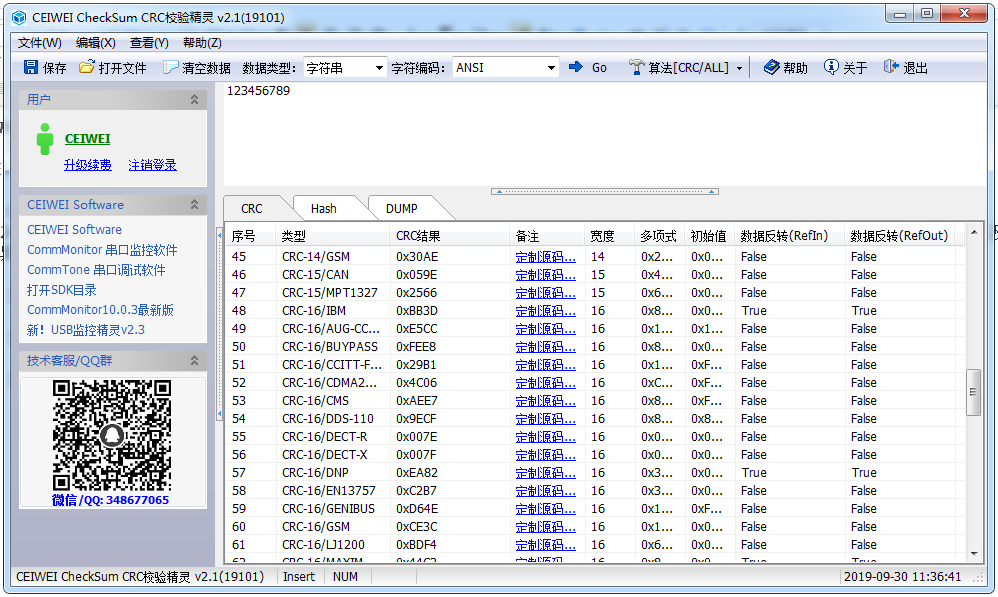Image resolution: width=998 pixels, height=597 pixels.
Task: Click scroll up arrow of results table
Action: [x=973, y=233]
